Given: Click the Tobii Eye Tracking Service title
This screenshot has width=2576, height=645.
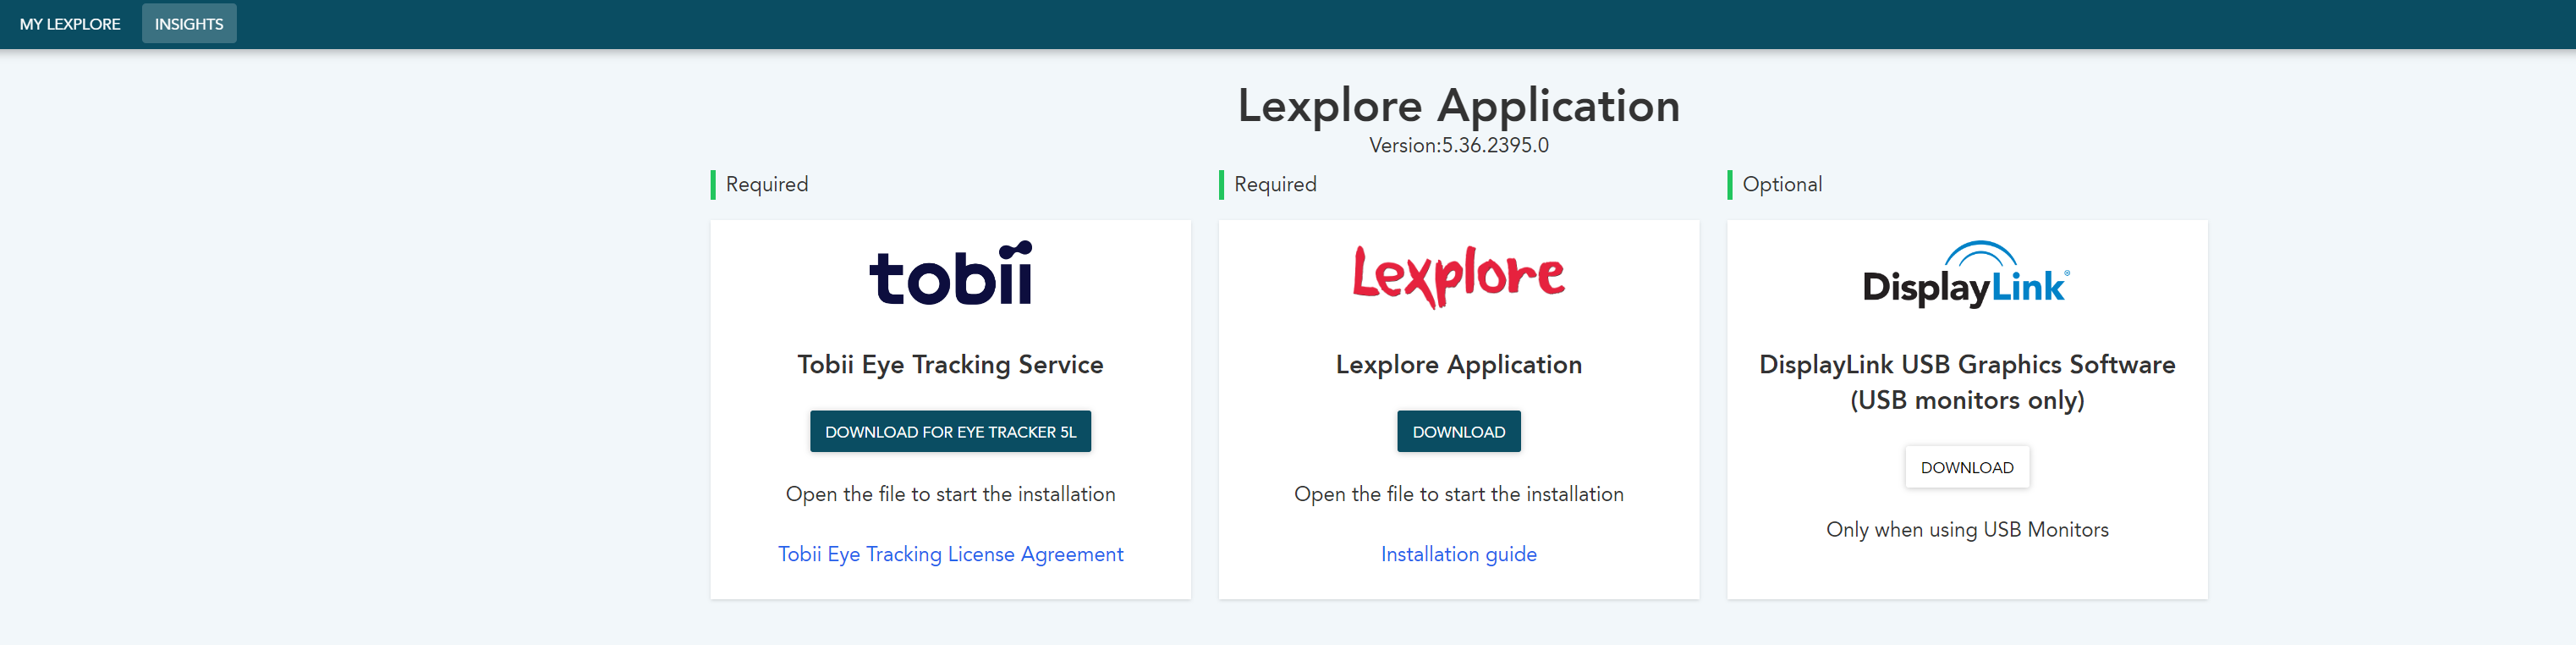Looking at the screenshot, I should 951,365.
